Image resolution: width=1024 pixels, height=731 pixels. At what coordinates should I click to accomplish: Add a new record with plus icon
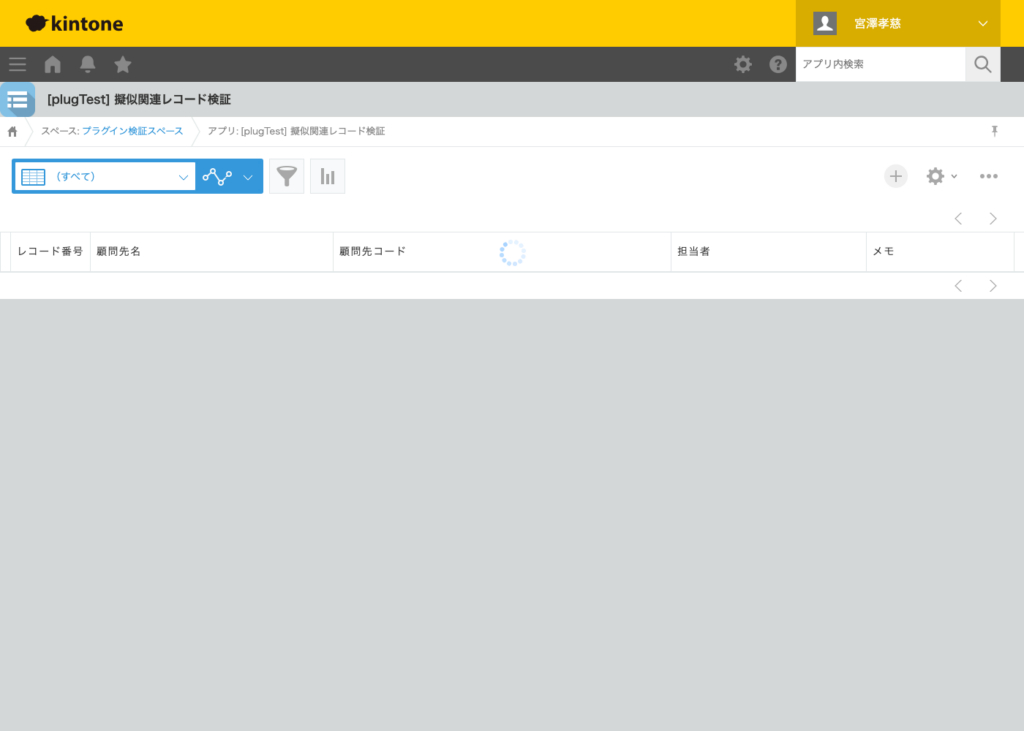[896, 176]
